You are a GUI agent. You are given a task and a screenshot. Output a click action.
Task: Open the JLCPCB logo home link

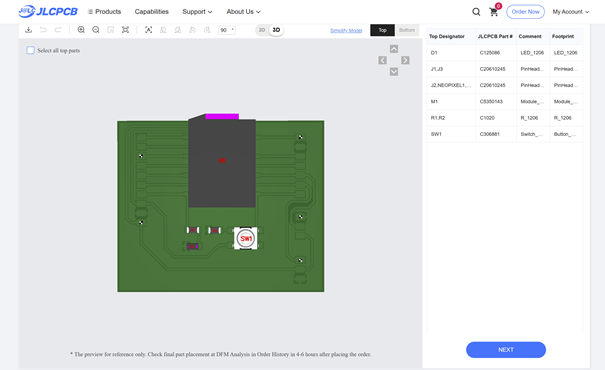[x=48, y=12]
